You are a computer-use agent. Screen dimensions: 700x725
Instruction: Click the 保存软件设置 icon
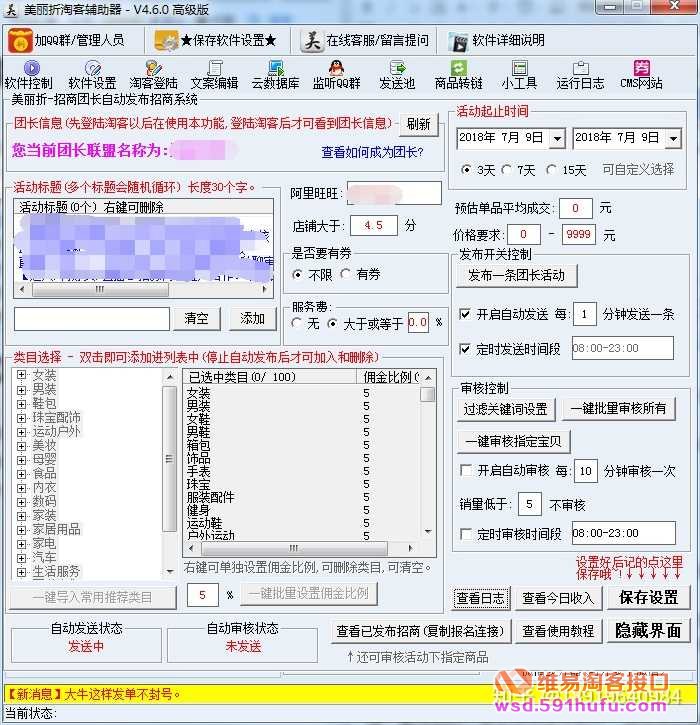coord(166,41)
